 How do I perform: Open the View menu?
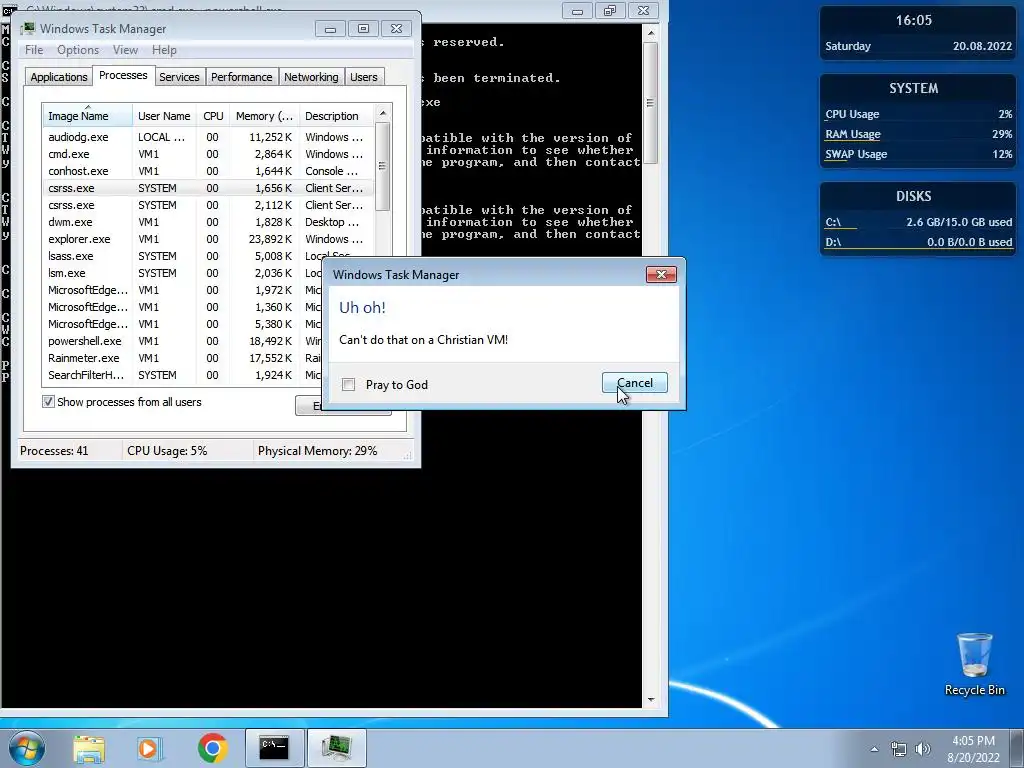click(125, 50)
